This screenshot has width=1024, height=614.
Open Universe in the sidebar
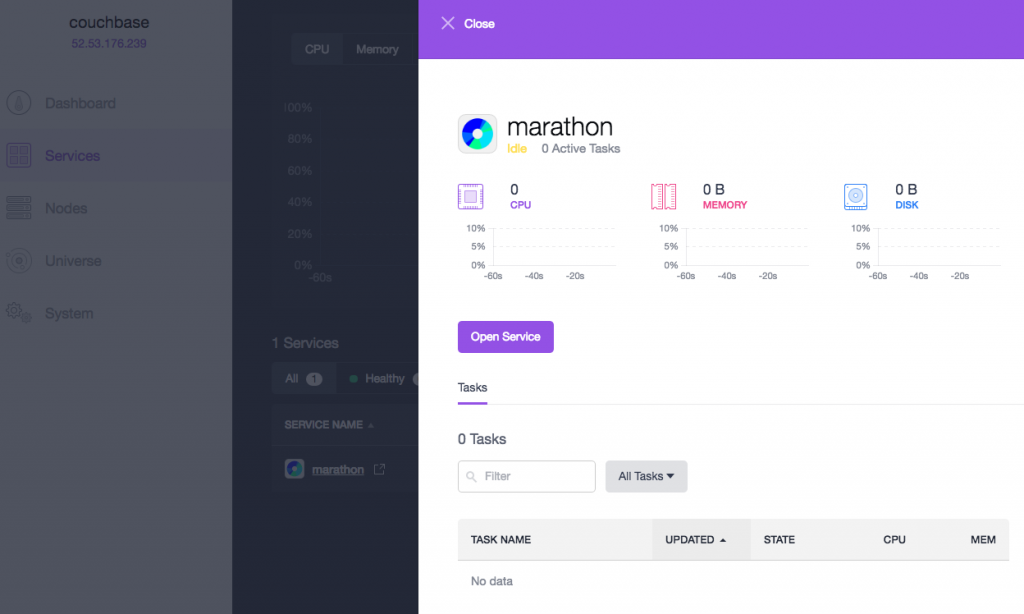pyautogui.click(x=73, y=261)
